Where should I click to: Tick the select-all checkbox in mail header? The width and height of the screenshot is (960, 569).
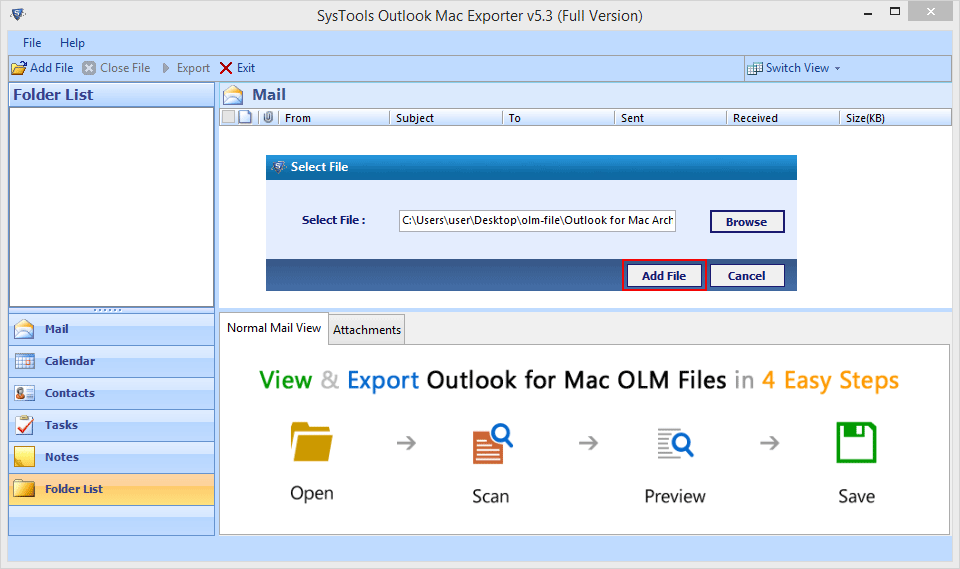pyautogui.click(x=229, y=118)
